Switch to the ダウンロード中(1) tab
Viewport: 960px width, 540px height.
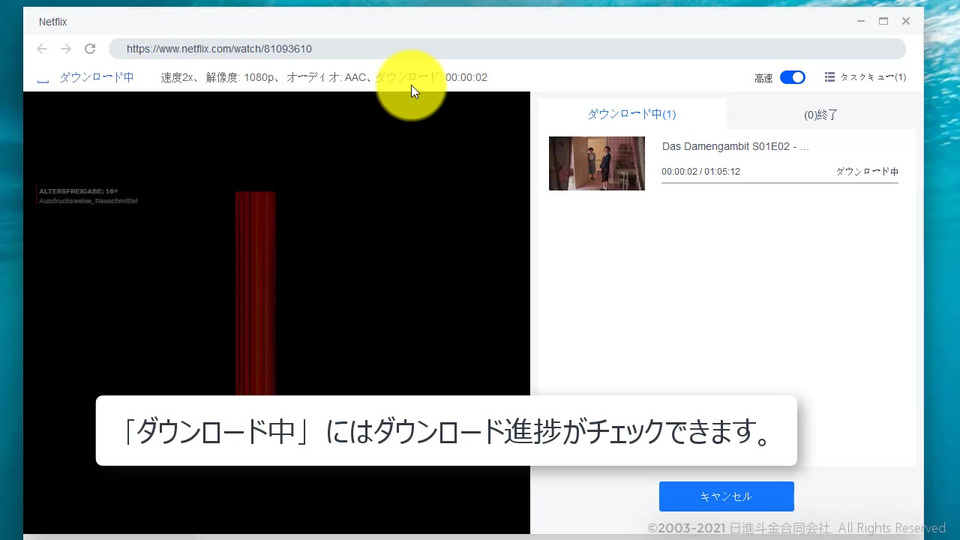pos(632,114)
